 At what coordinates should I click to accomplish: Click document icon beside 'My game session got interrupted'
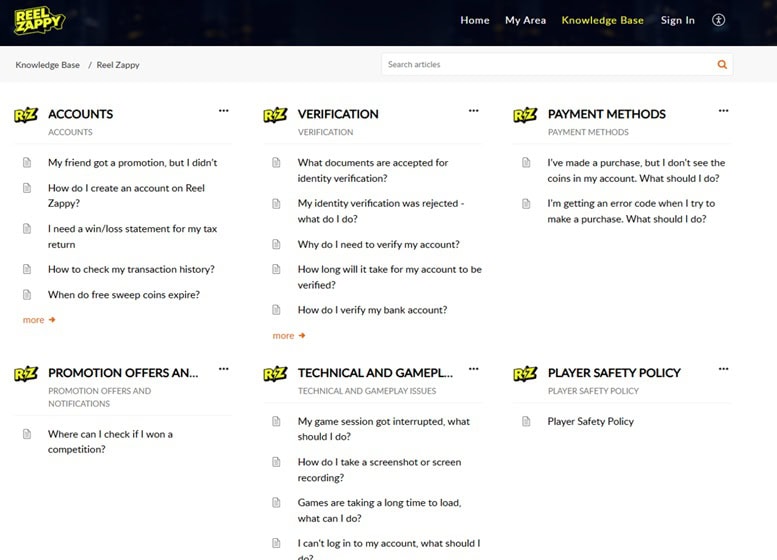[x=276, y=421]
